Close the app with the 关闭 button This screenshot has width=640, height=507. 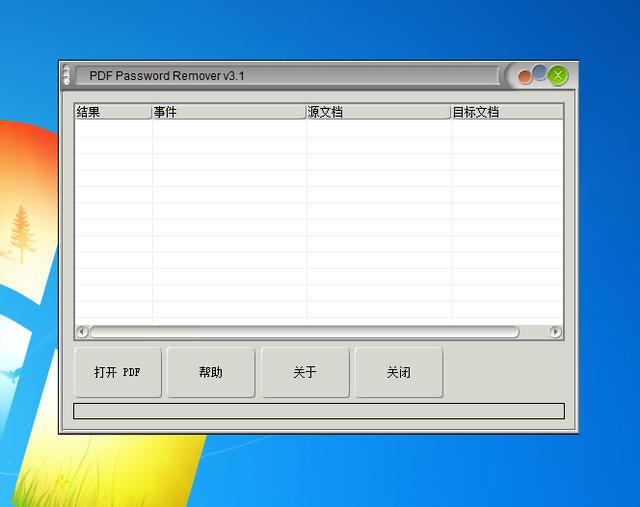pyautogui.click(x=399, y=372)
